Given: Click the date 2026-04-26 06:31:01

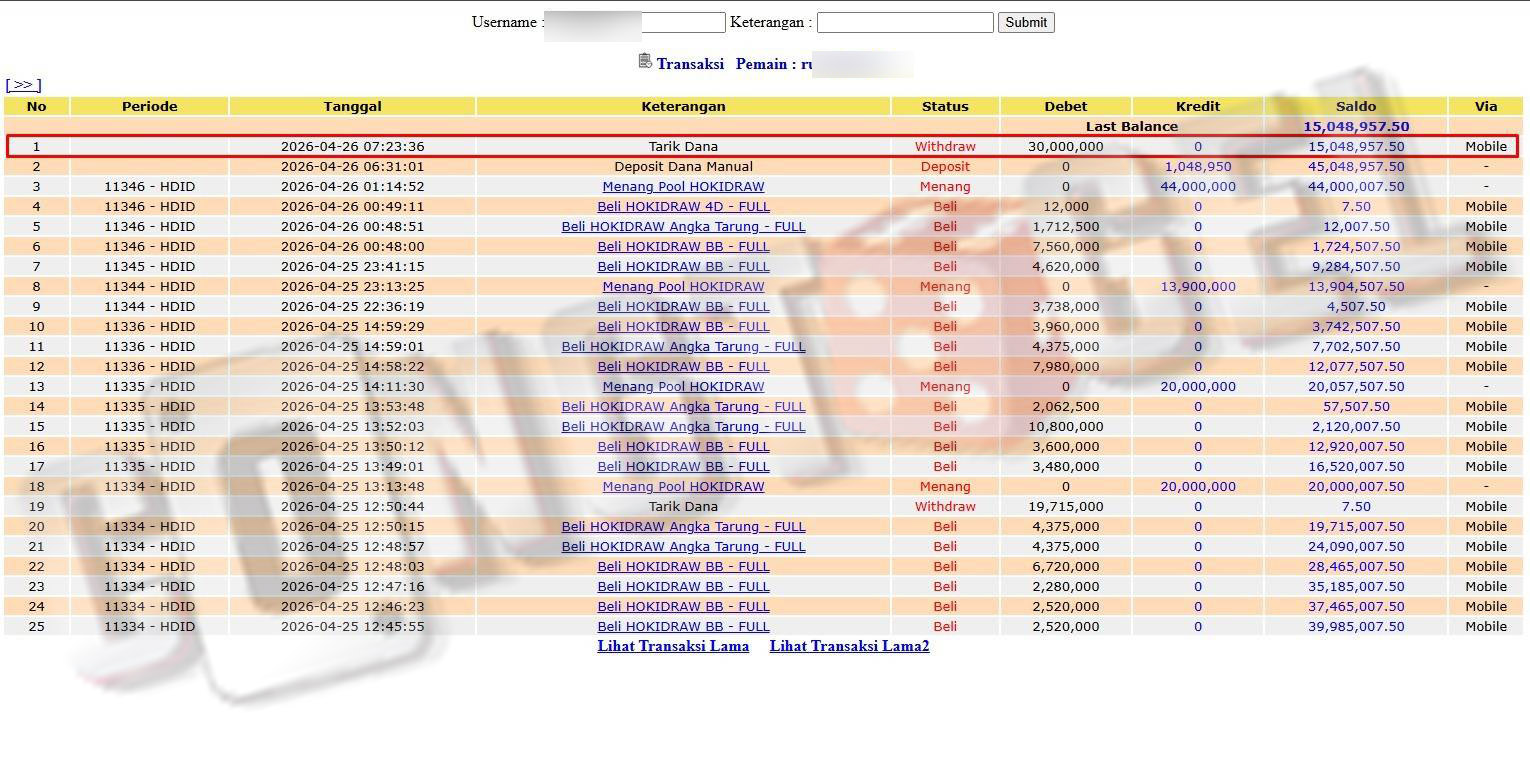Looking at the screenshot, I should click(x=352, y=167).
